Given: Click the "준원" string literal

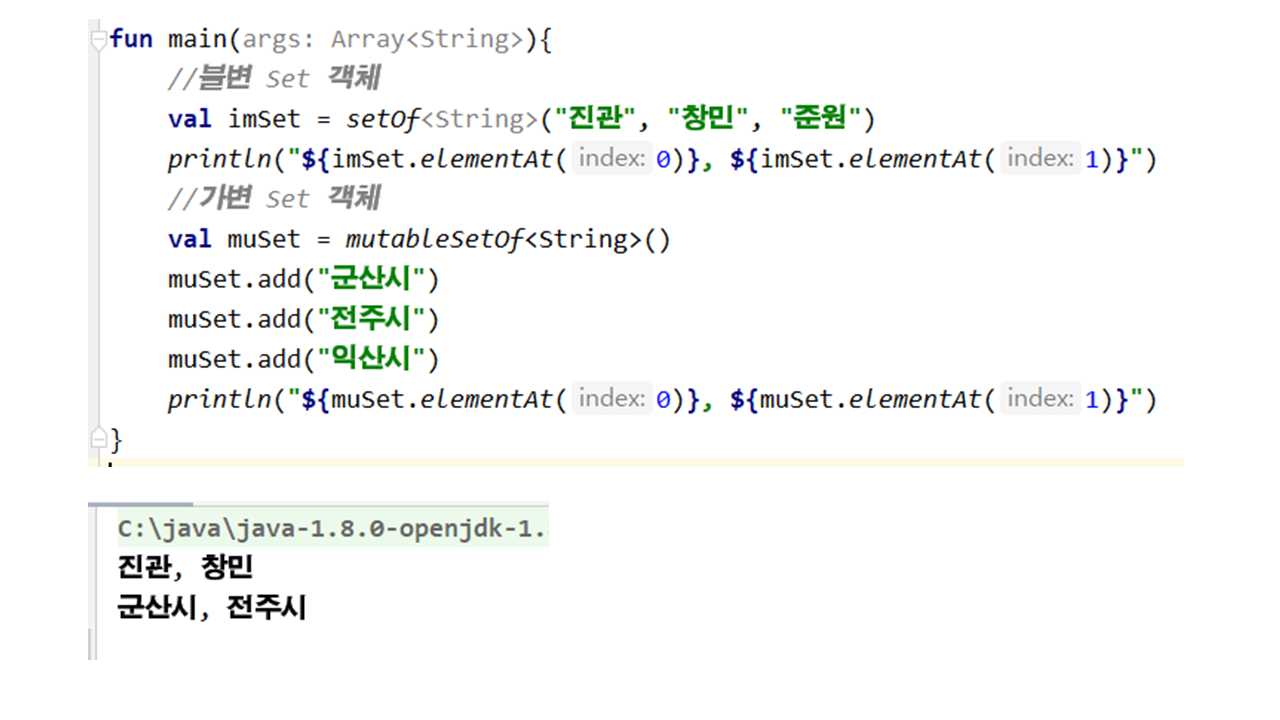Looking at the screenshot, I should [820, 120].
